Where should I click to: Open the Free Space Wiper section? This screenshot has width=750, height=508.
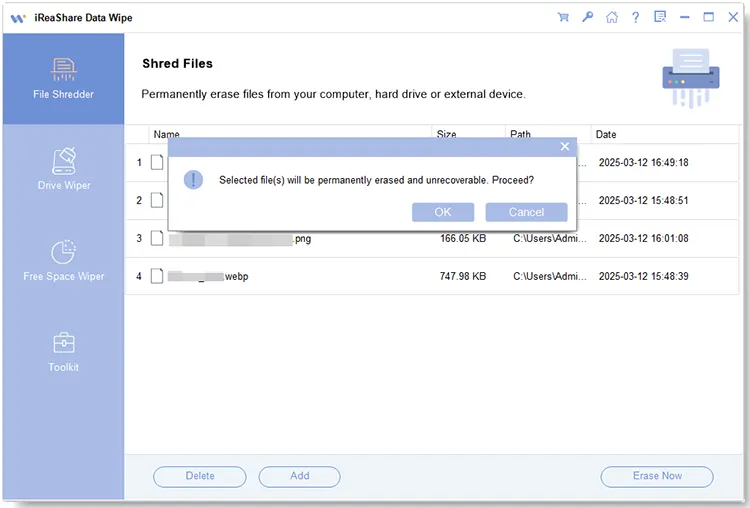click(x=64, y=260)
